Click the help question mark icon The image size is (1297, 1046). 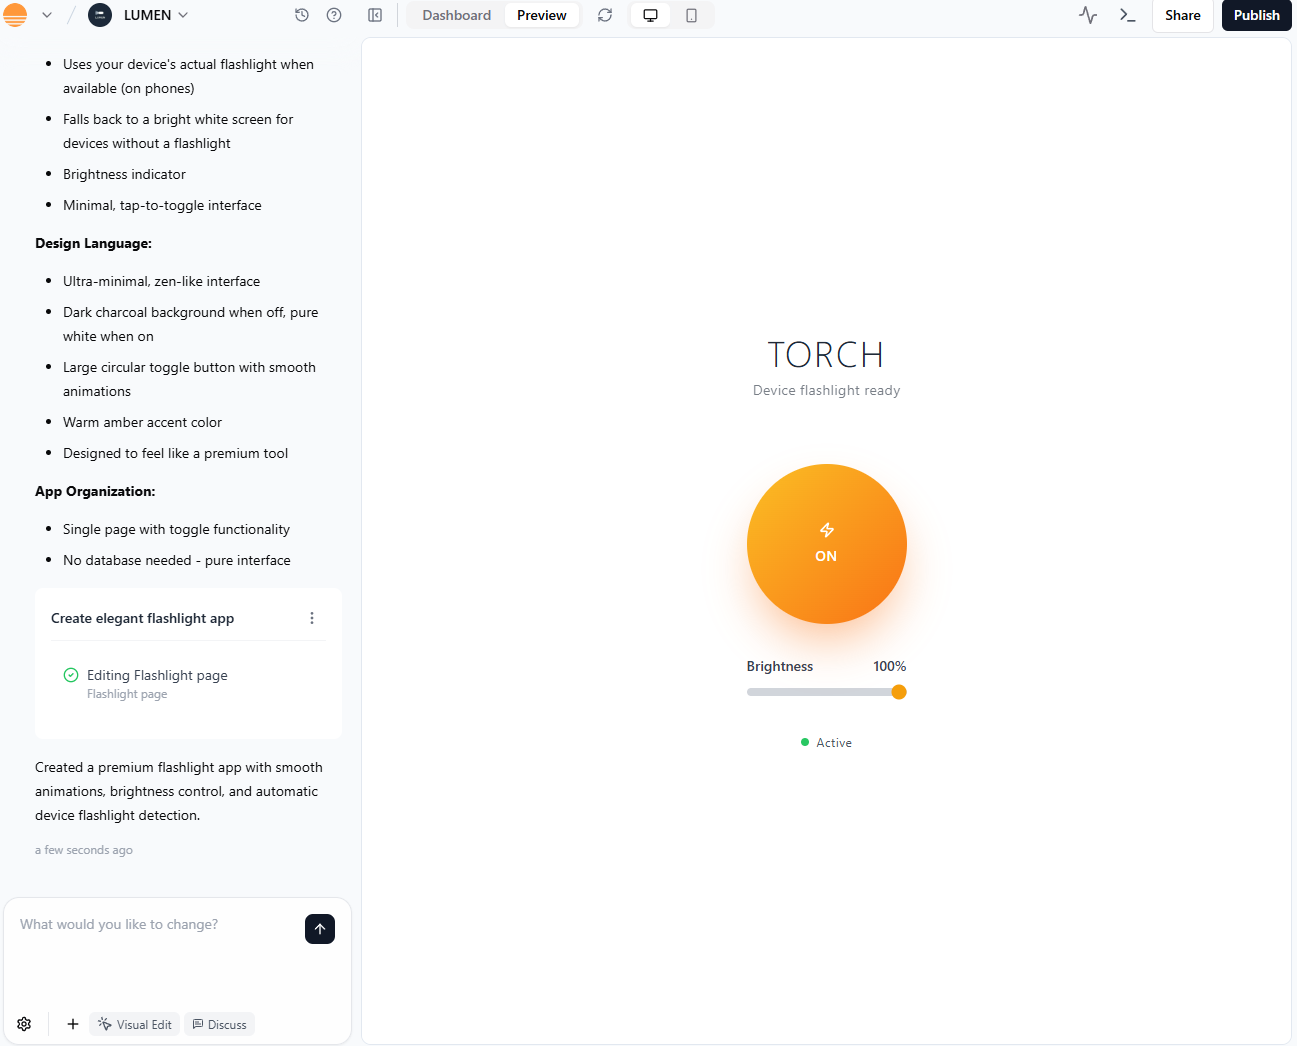(x=333, y=15)
